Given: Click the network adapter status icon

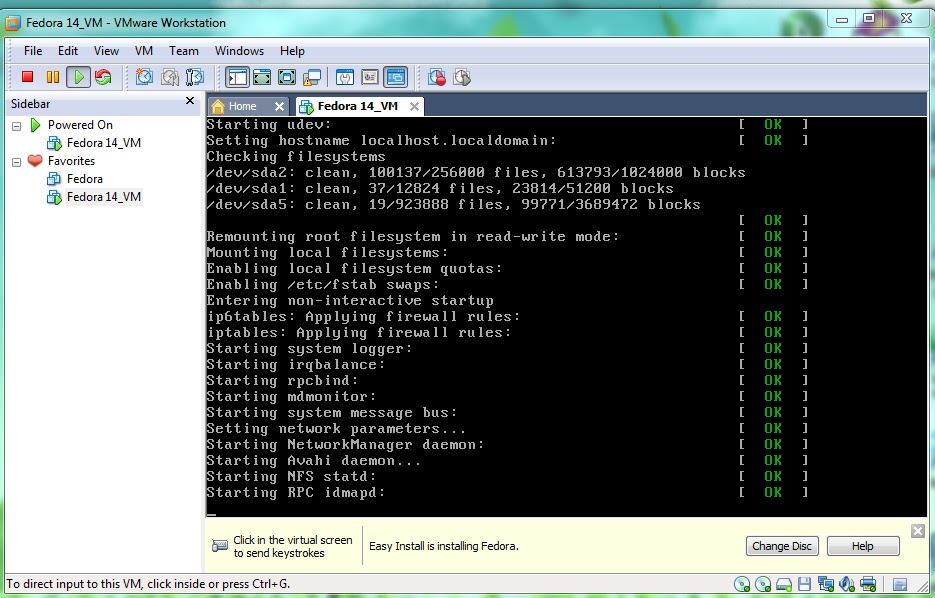Looking at the screenshot, I should click(826, 584).
